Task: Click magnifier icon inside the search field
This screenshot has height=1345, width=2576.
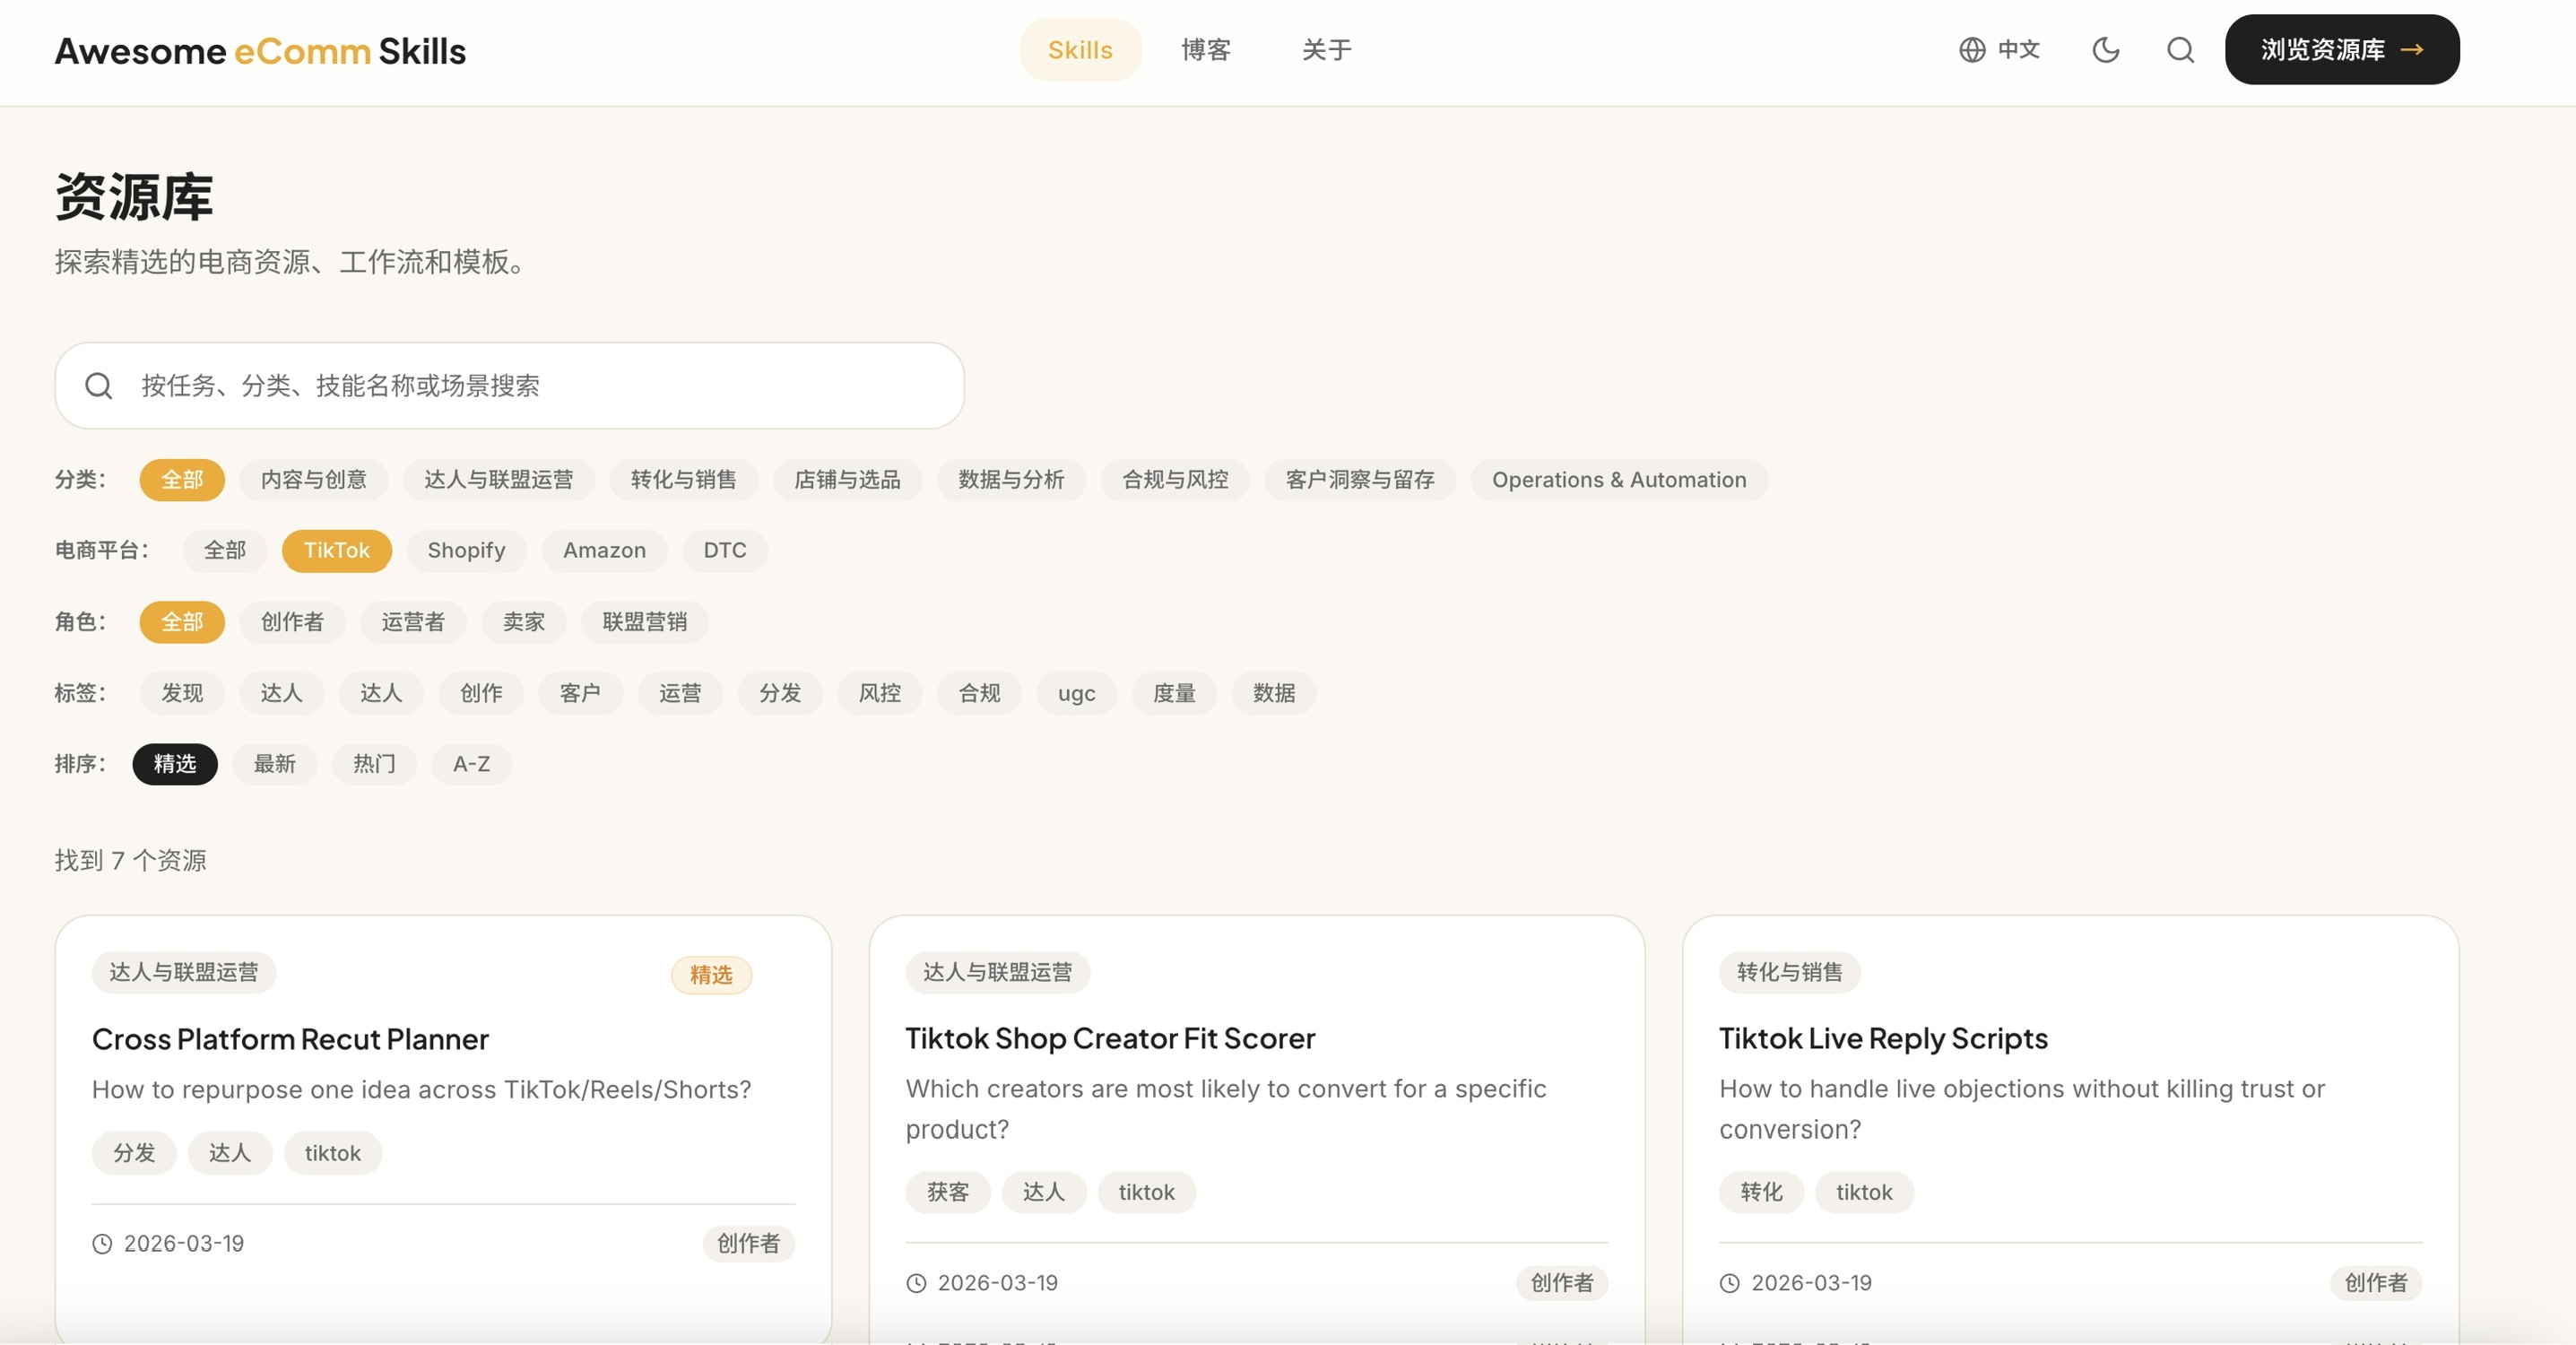Action: tap(99, 386)
